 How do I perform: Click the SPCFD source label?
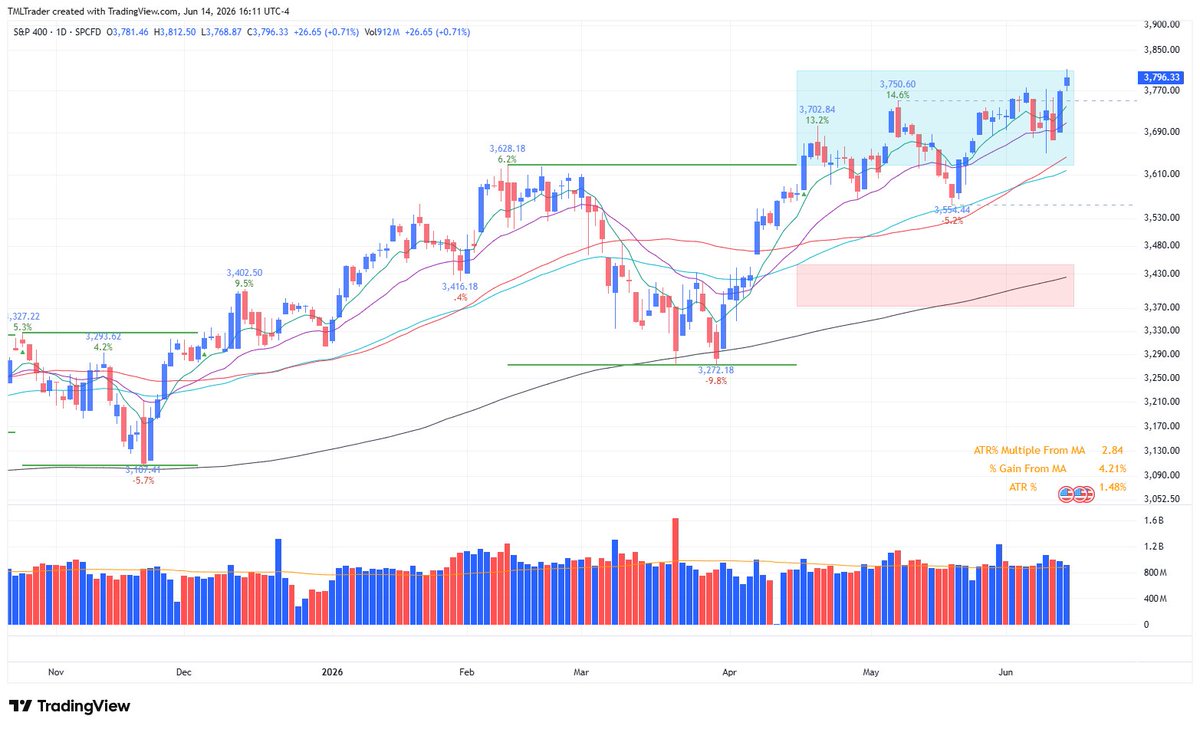pos(86,32)
